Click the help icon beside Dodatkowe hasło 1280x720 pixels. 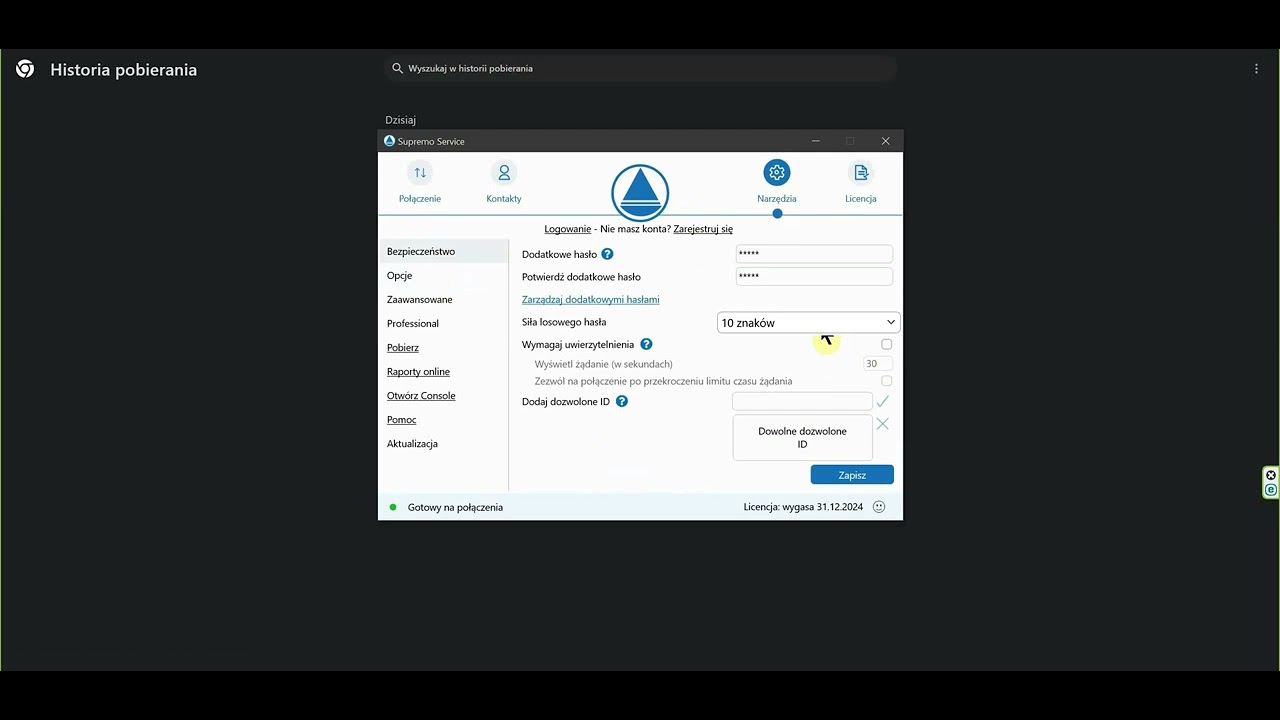click(x=607, y=254)
